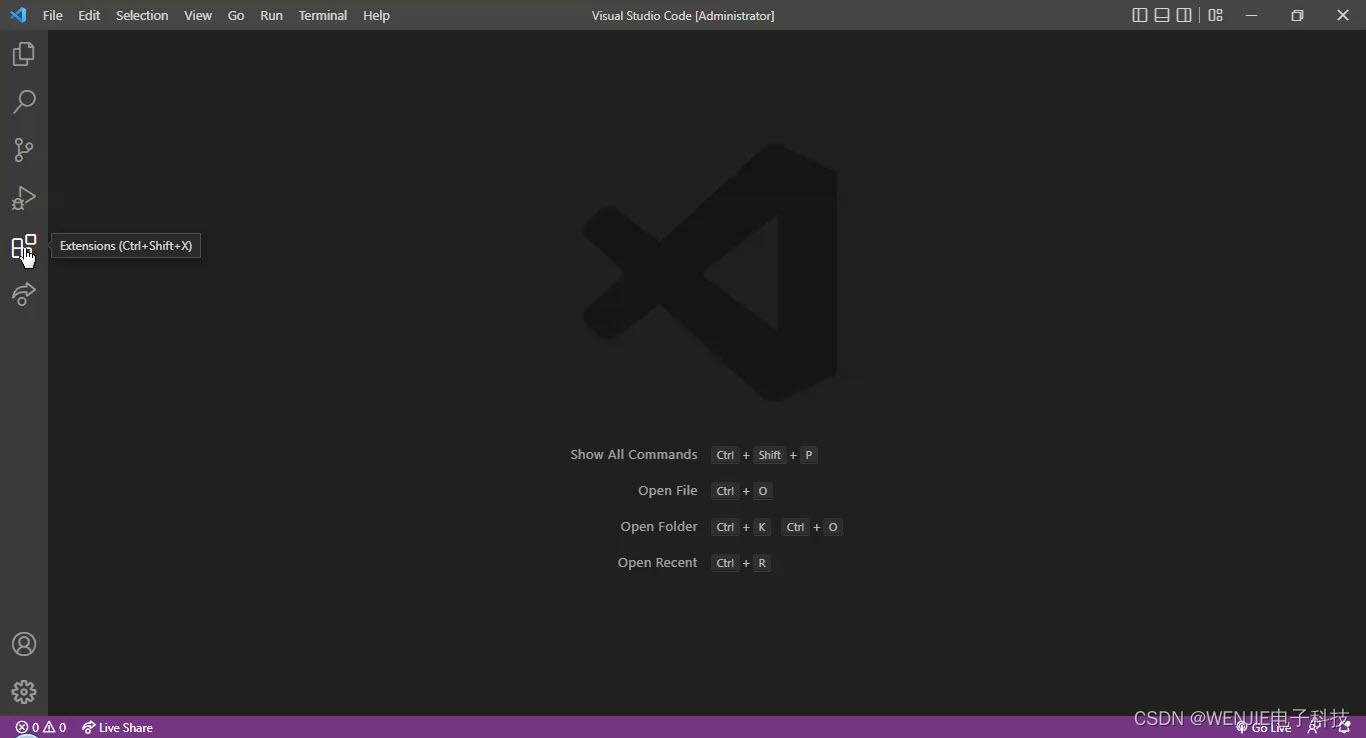Open the Edit menu

[89, 15]
